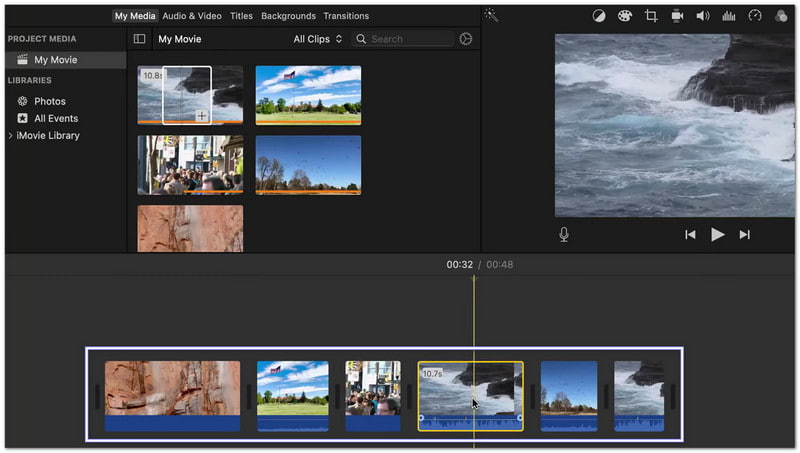Open the clip filter and audio effects tool
Screen dimensions: 800x453
tap(781, 16)
